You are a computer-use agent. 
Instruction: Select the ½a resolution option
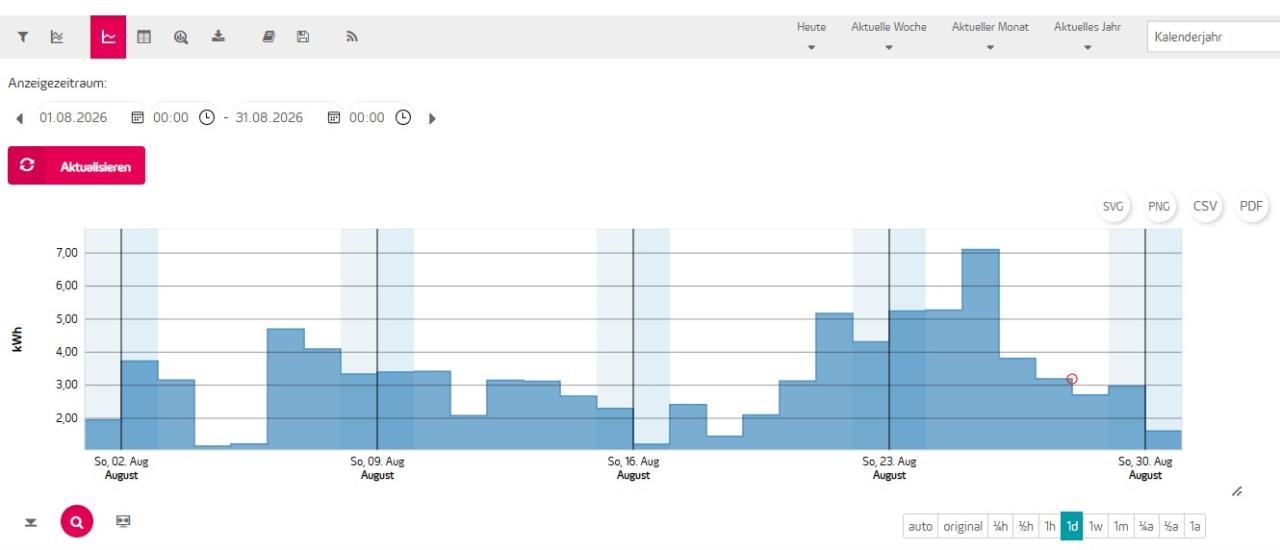[1172, 526]
